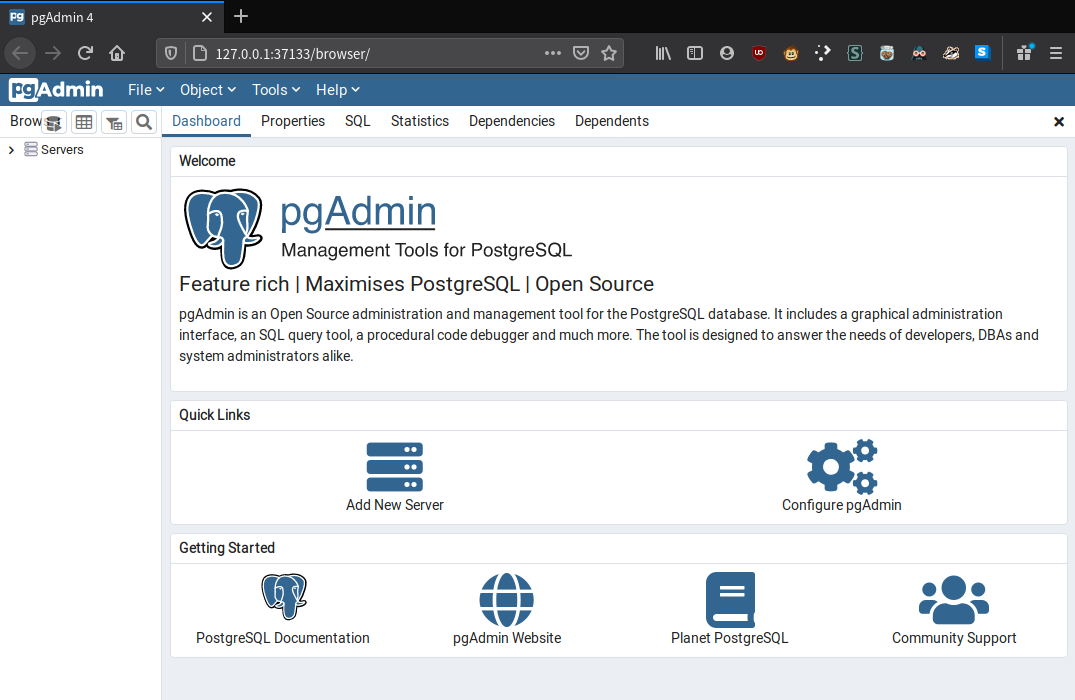
Task: Switch to the Dependents tab
Action: [x=612, y=121]
